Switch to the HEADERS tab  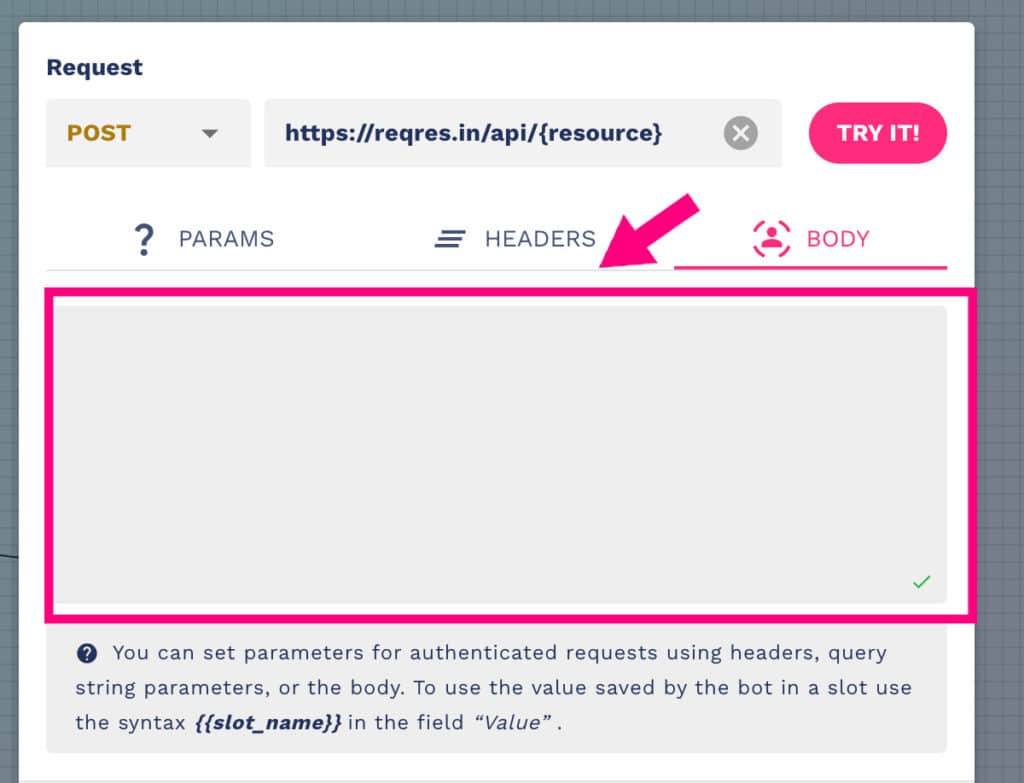coord(515,239)
